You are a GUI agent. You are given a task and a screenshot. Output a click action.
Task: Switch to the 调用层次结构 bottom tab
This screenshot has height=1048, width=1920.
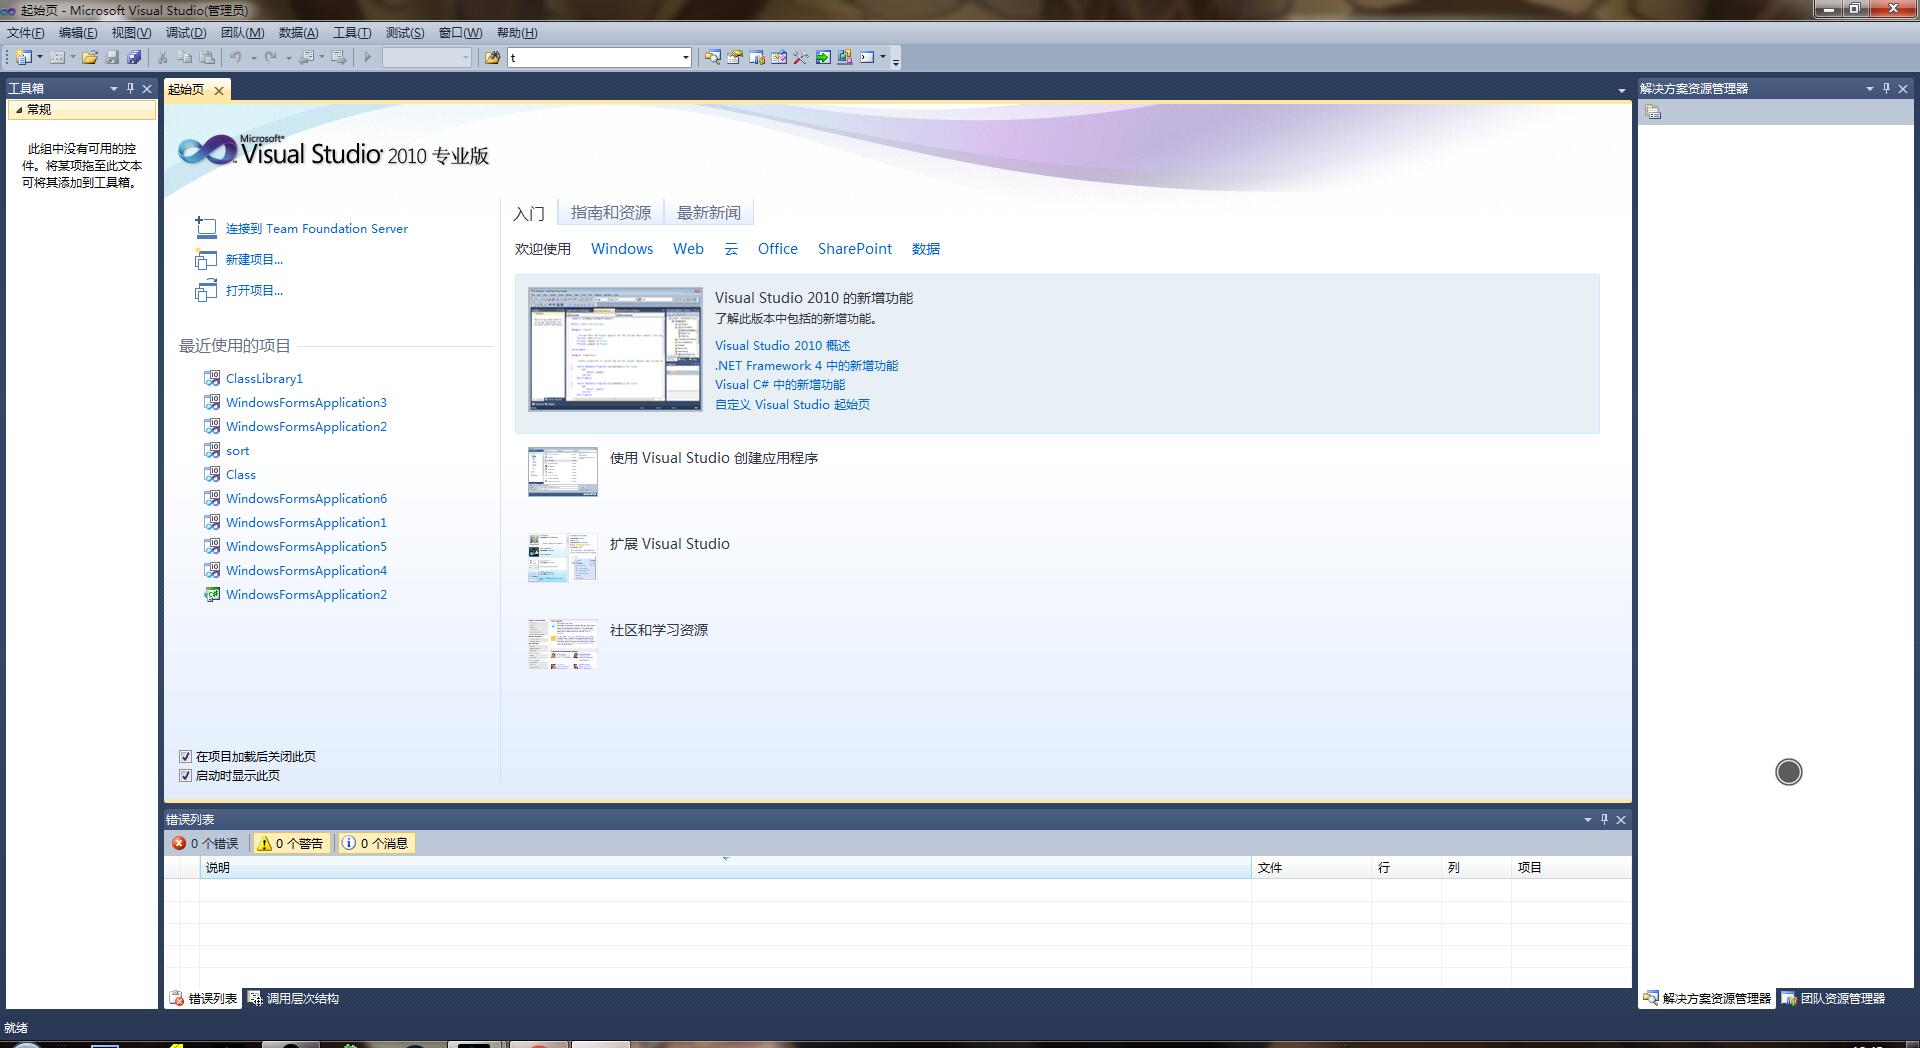click(294, 999)
